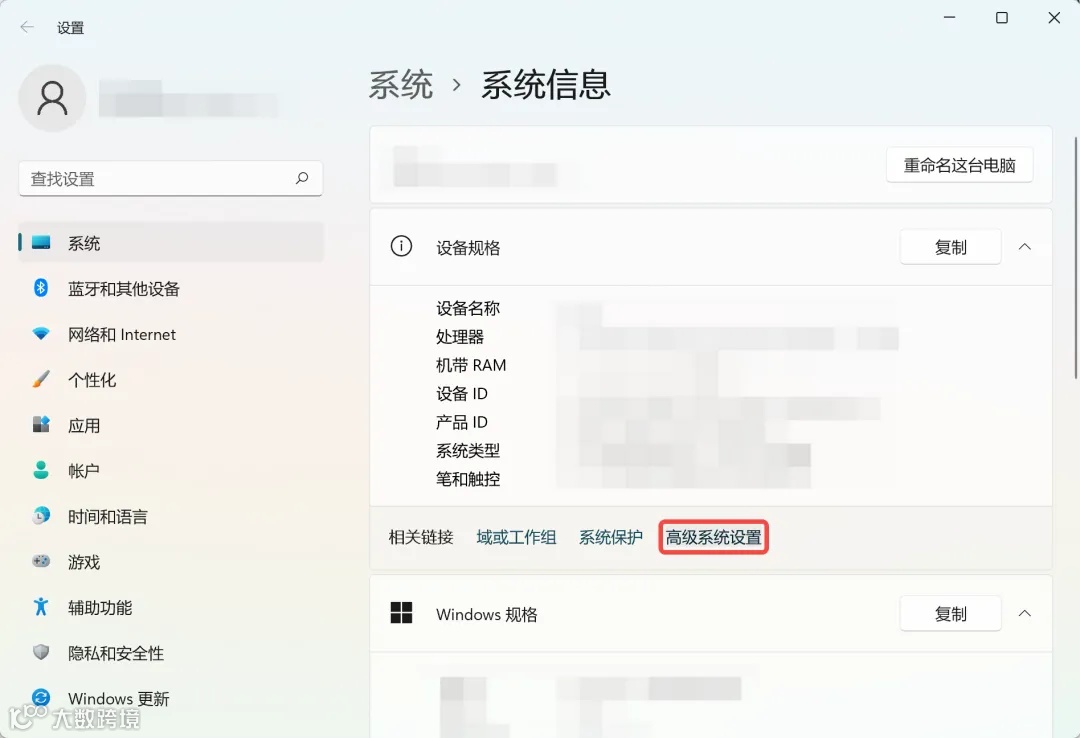Screen dimensions: 1080x738
Task: Collapse the Windows 规格 section chevron
Action: 1025,613
